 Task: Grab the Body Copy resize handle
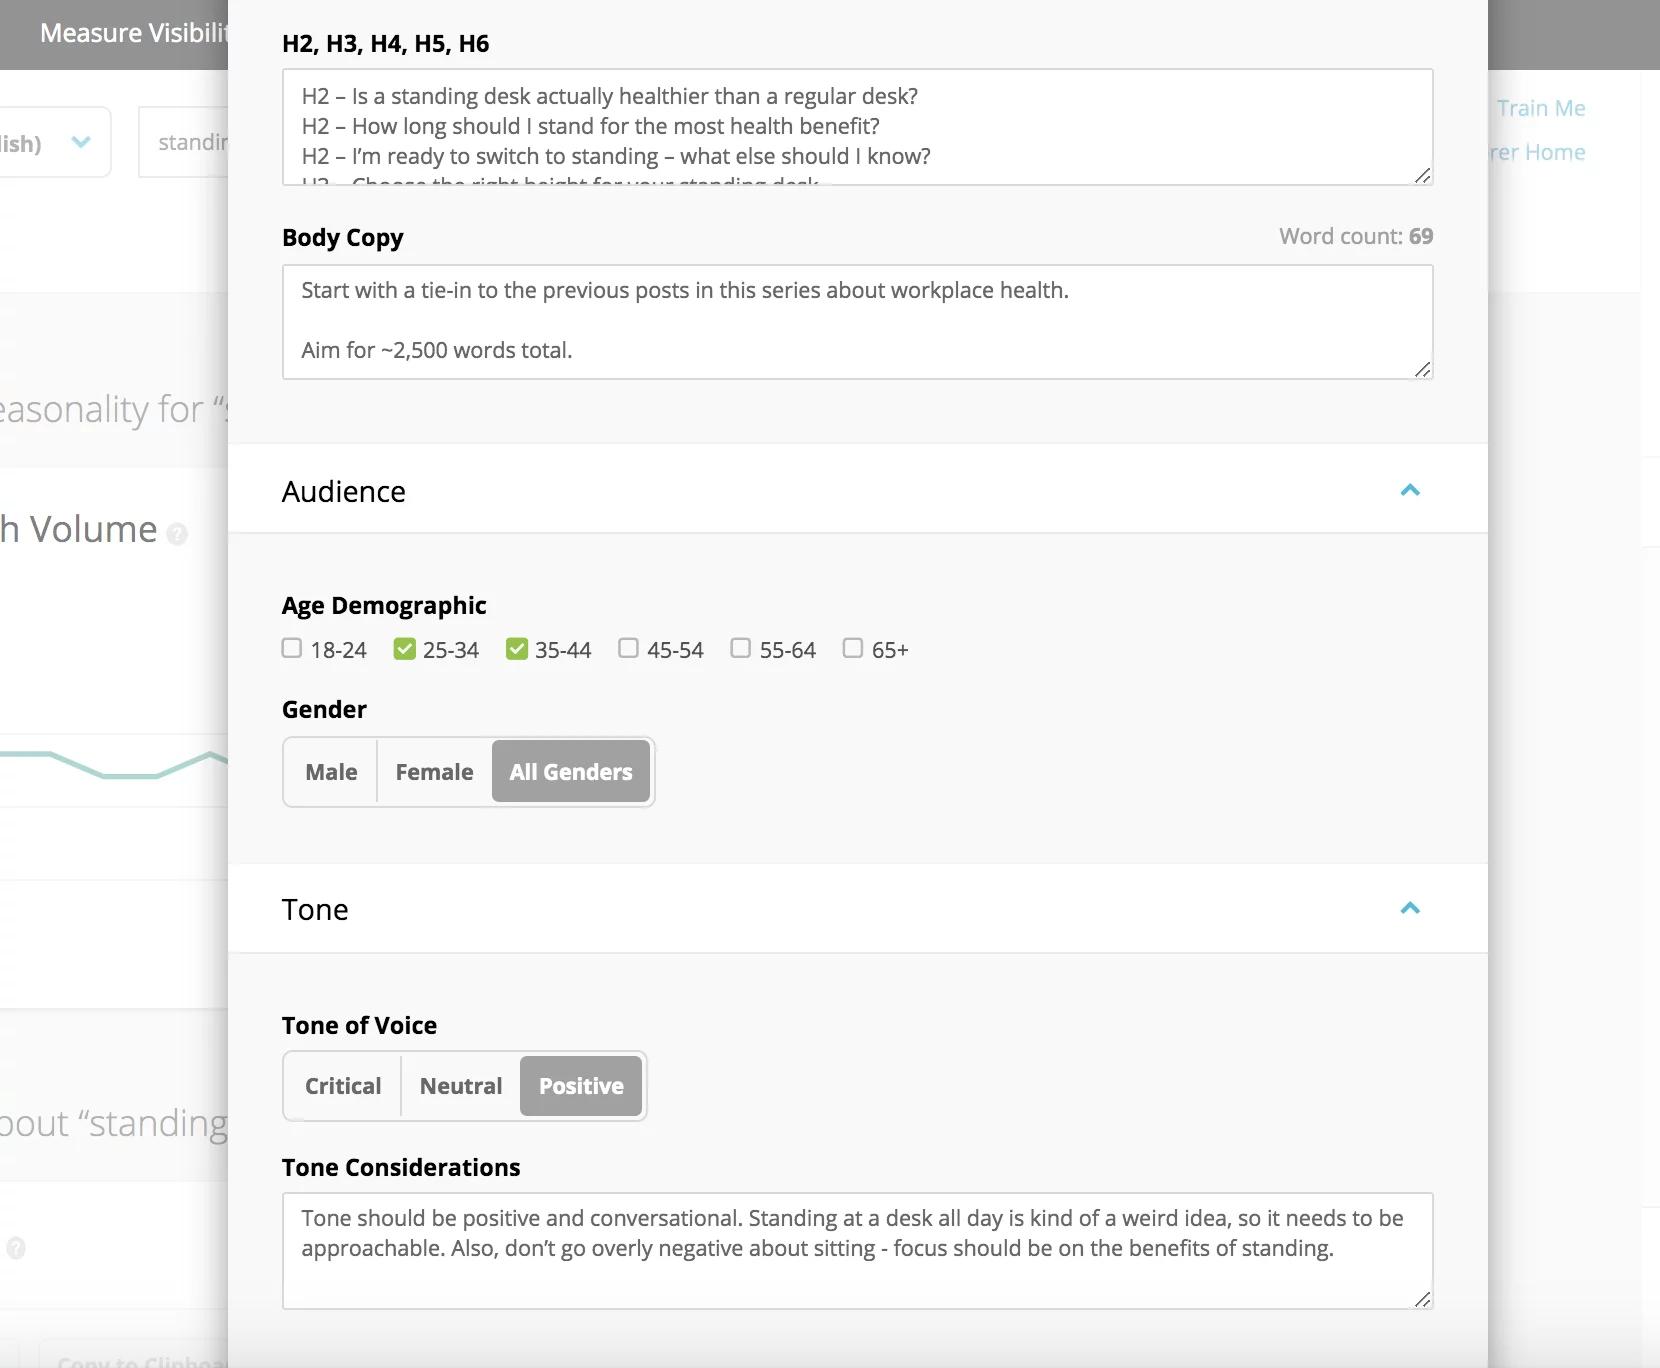(x=1422, y=369)
